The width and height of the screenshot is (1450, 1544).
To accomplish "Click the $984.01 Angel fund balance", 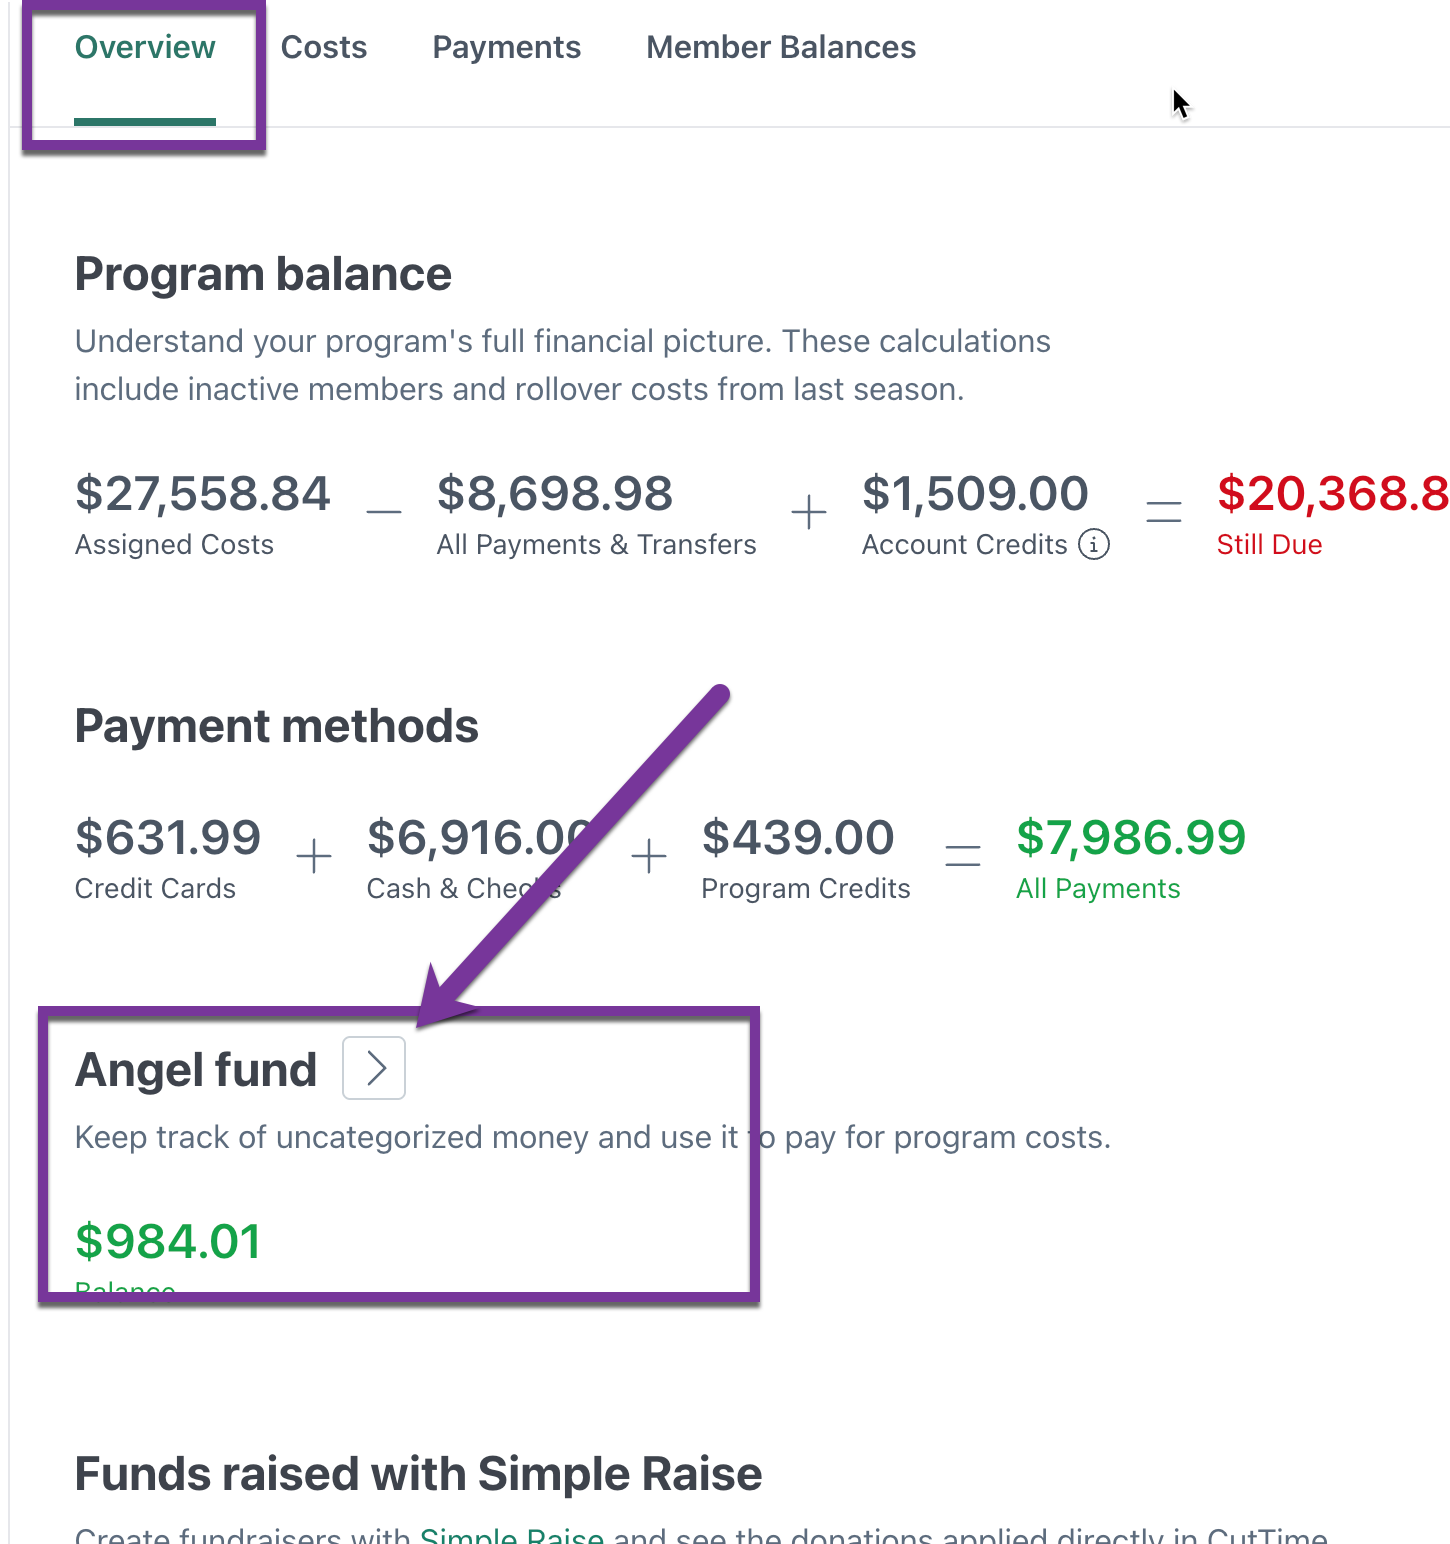I will [168, 1241].
